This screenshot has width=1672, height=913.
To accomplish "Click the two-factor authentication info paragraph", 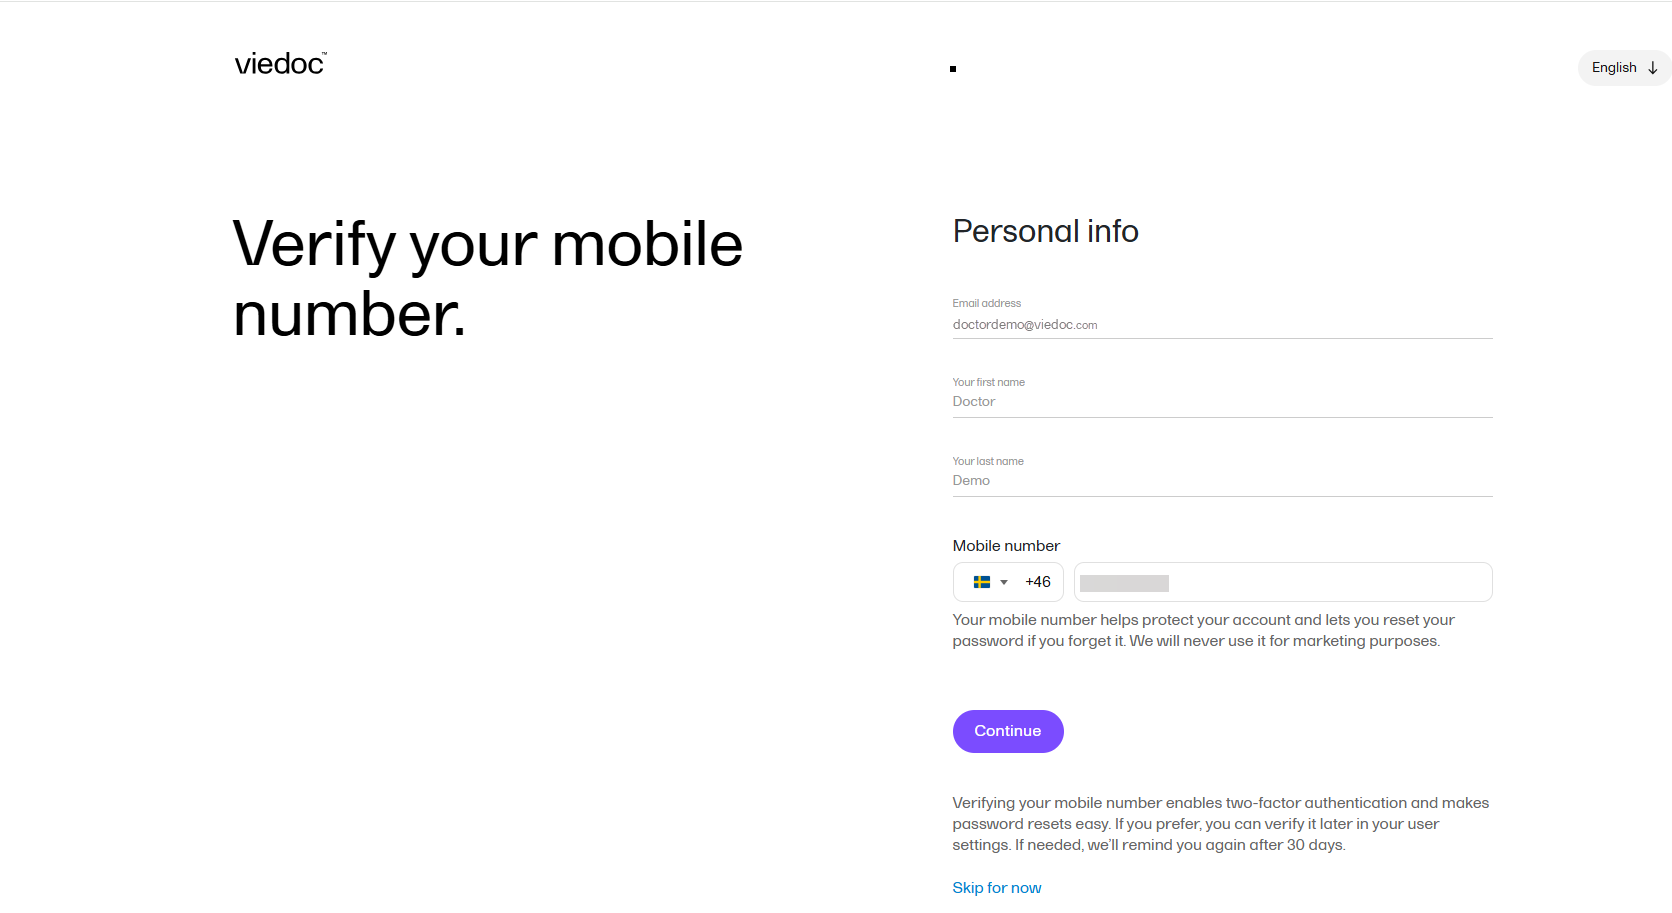I will tap(1220, 824).
